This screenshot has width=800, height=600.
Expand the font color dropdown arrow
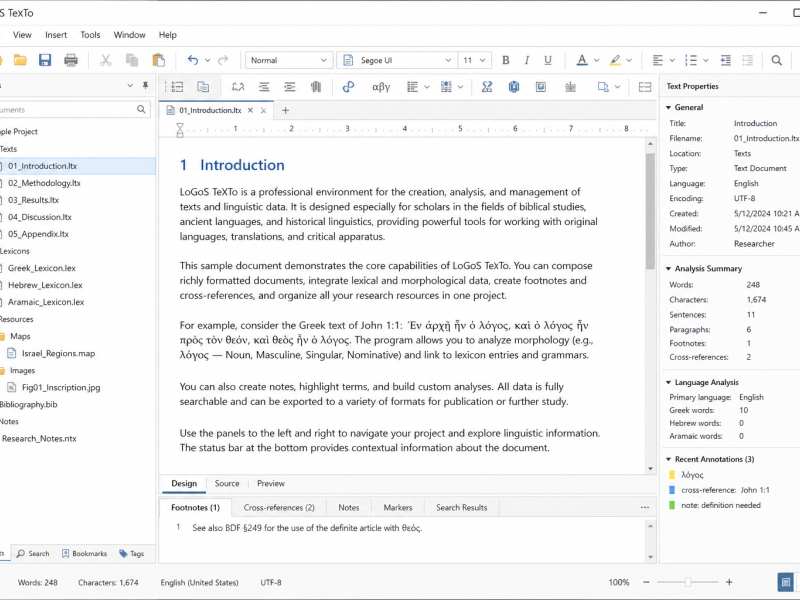596,60
